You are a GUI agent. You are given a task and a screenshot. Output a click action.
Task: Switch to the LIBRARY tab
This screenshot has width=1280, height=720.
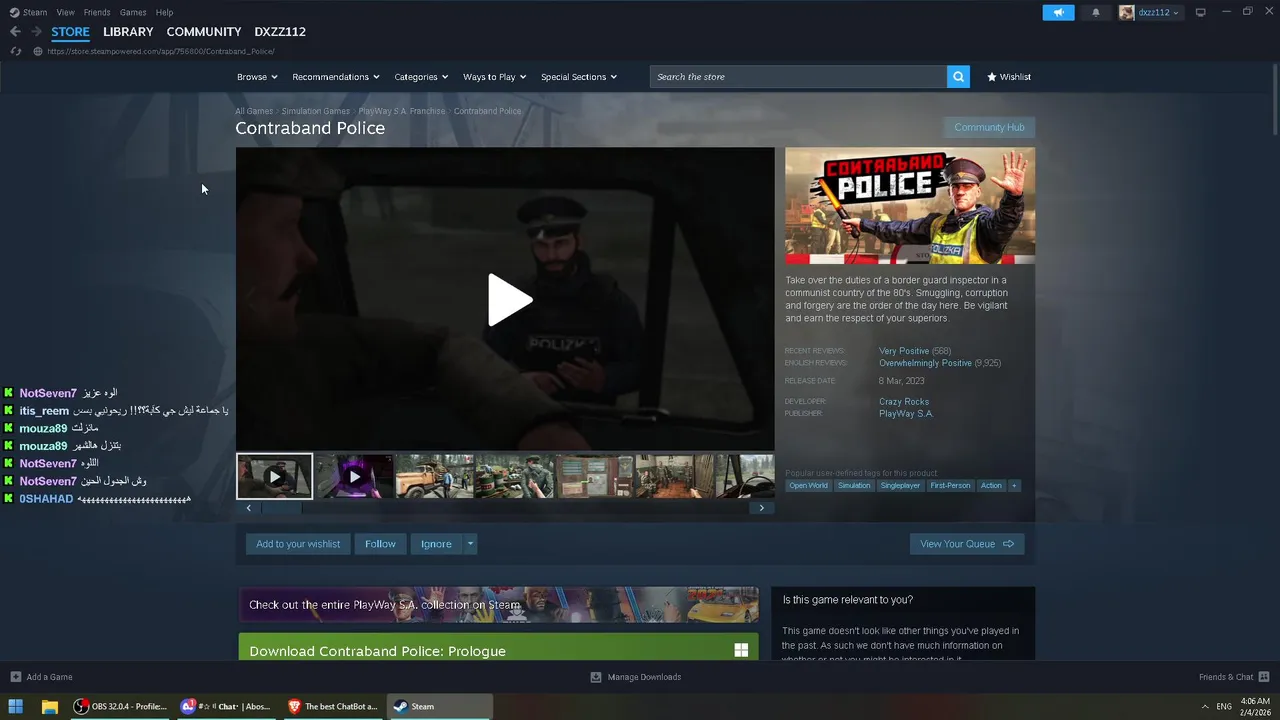[x=128, y=32]
